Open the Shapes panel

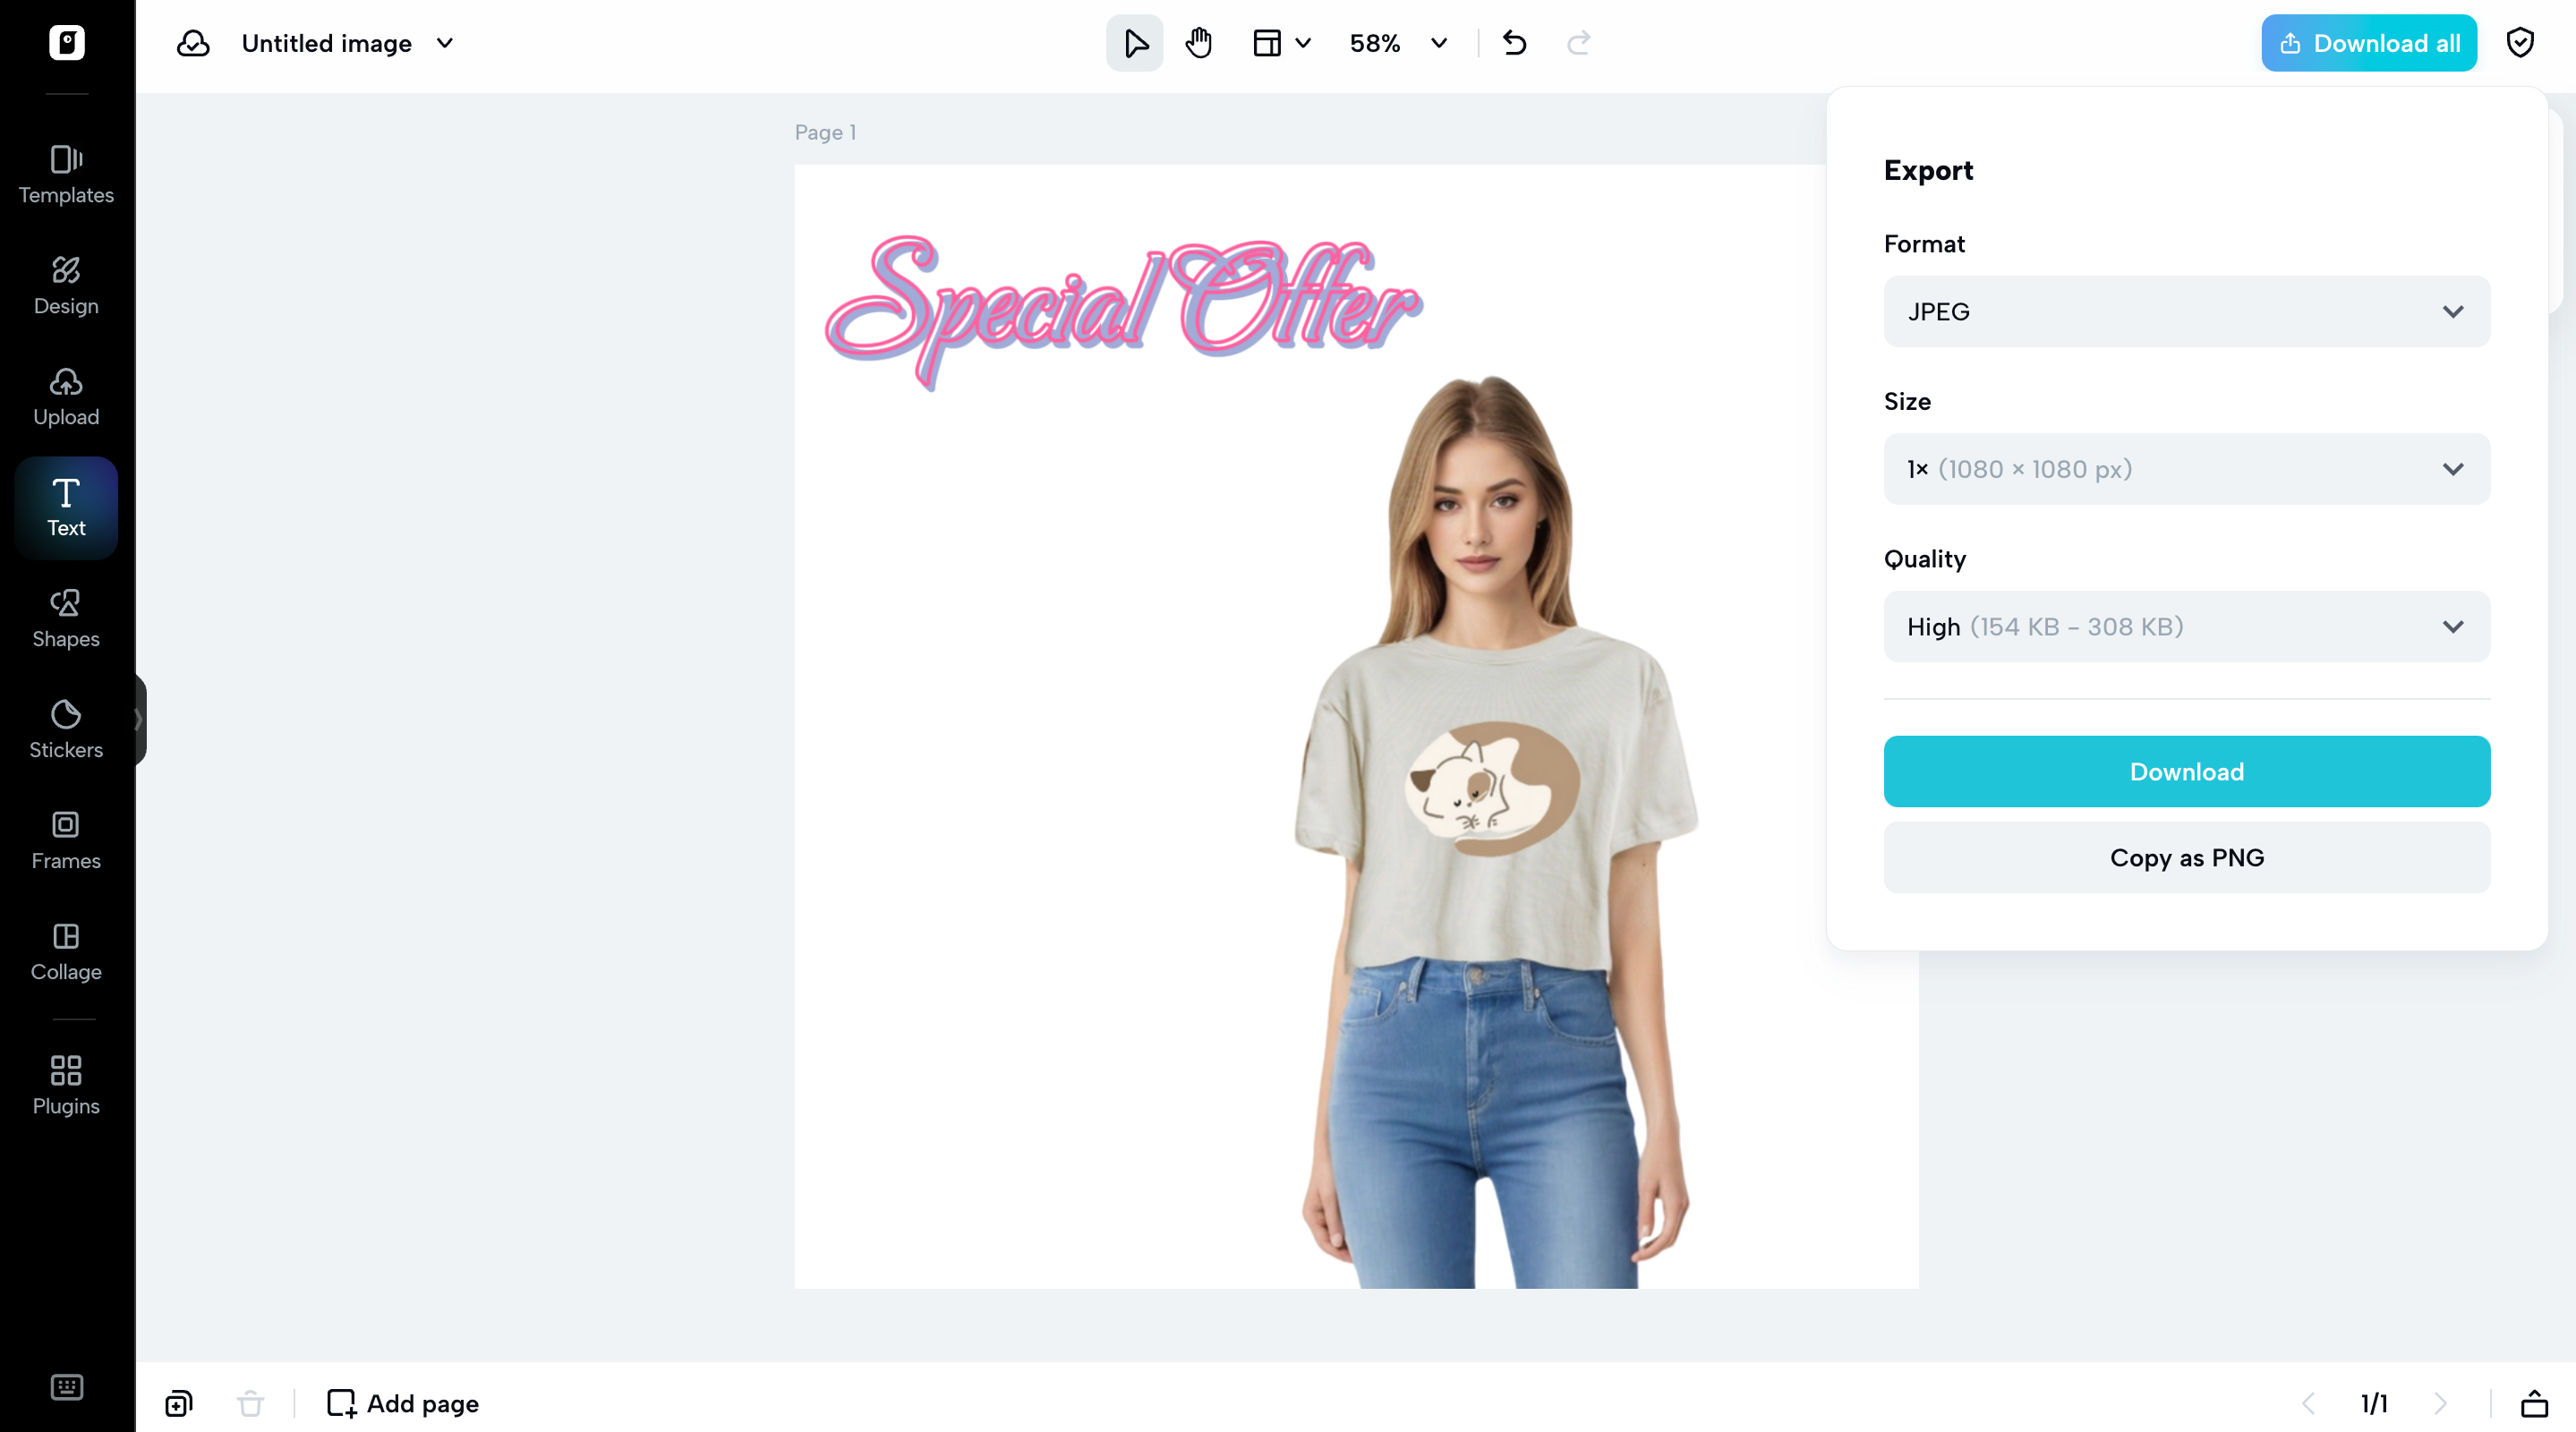[66, 618]
